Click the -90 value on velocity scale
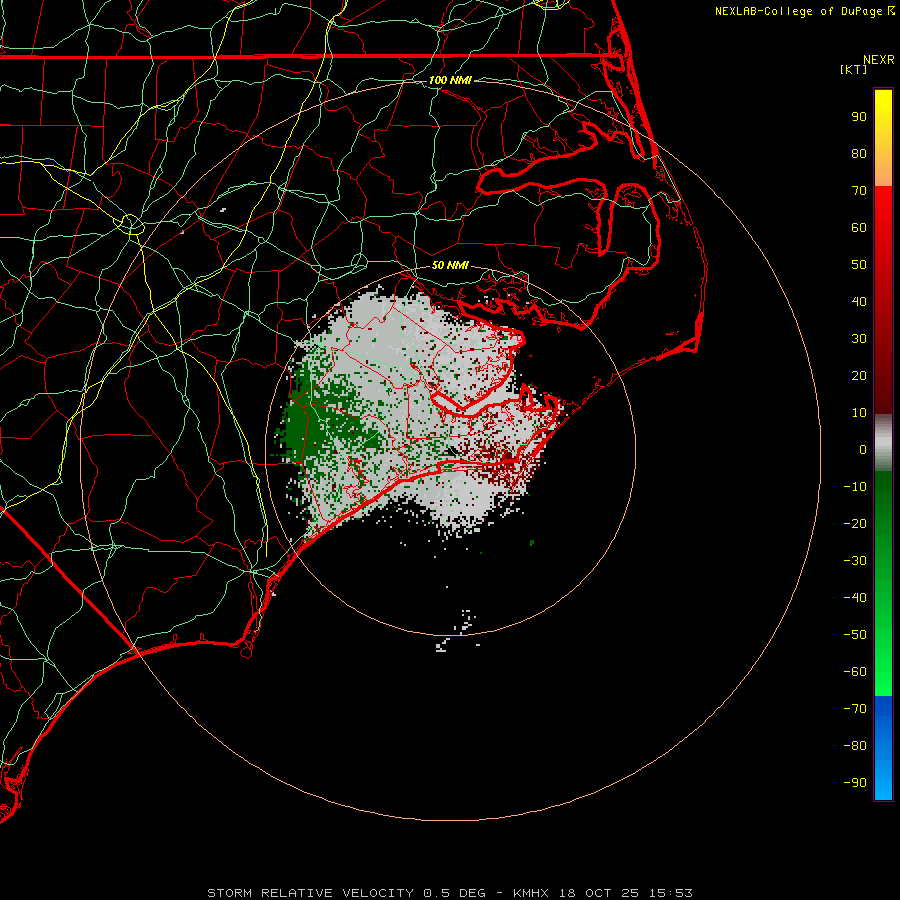Viewport: 900px width, 900px height. pyautogui.click(x=855, y=783)
